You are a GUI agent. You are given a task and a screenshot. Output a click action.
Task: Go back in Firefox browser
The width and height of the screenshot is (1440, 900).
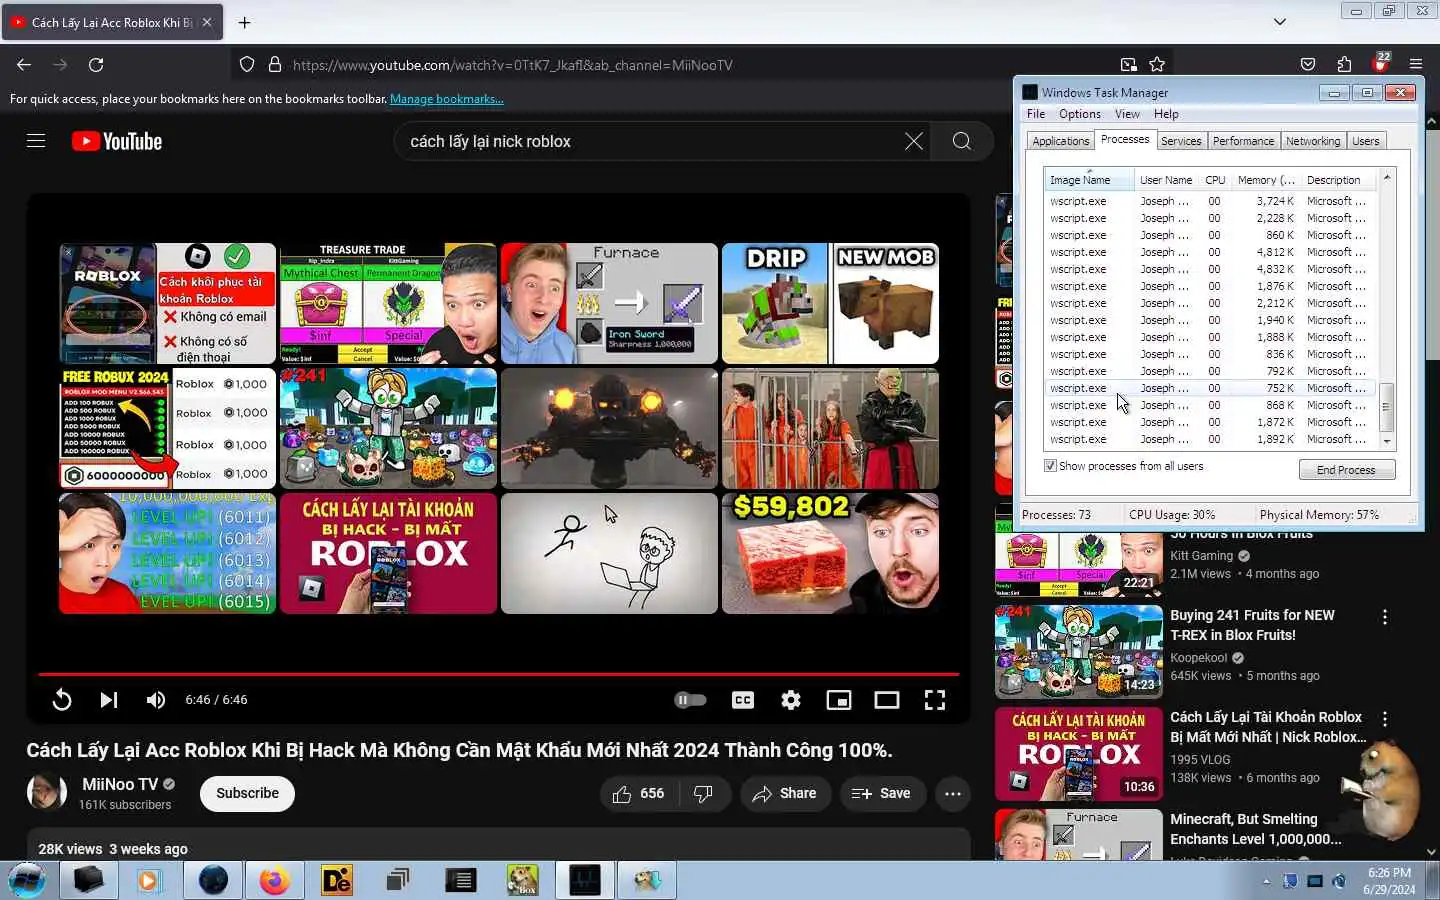pos(24,65)
